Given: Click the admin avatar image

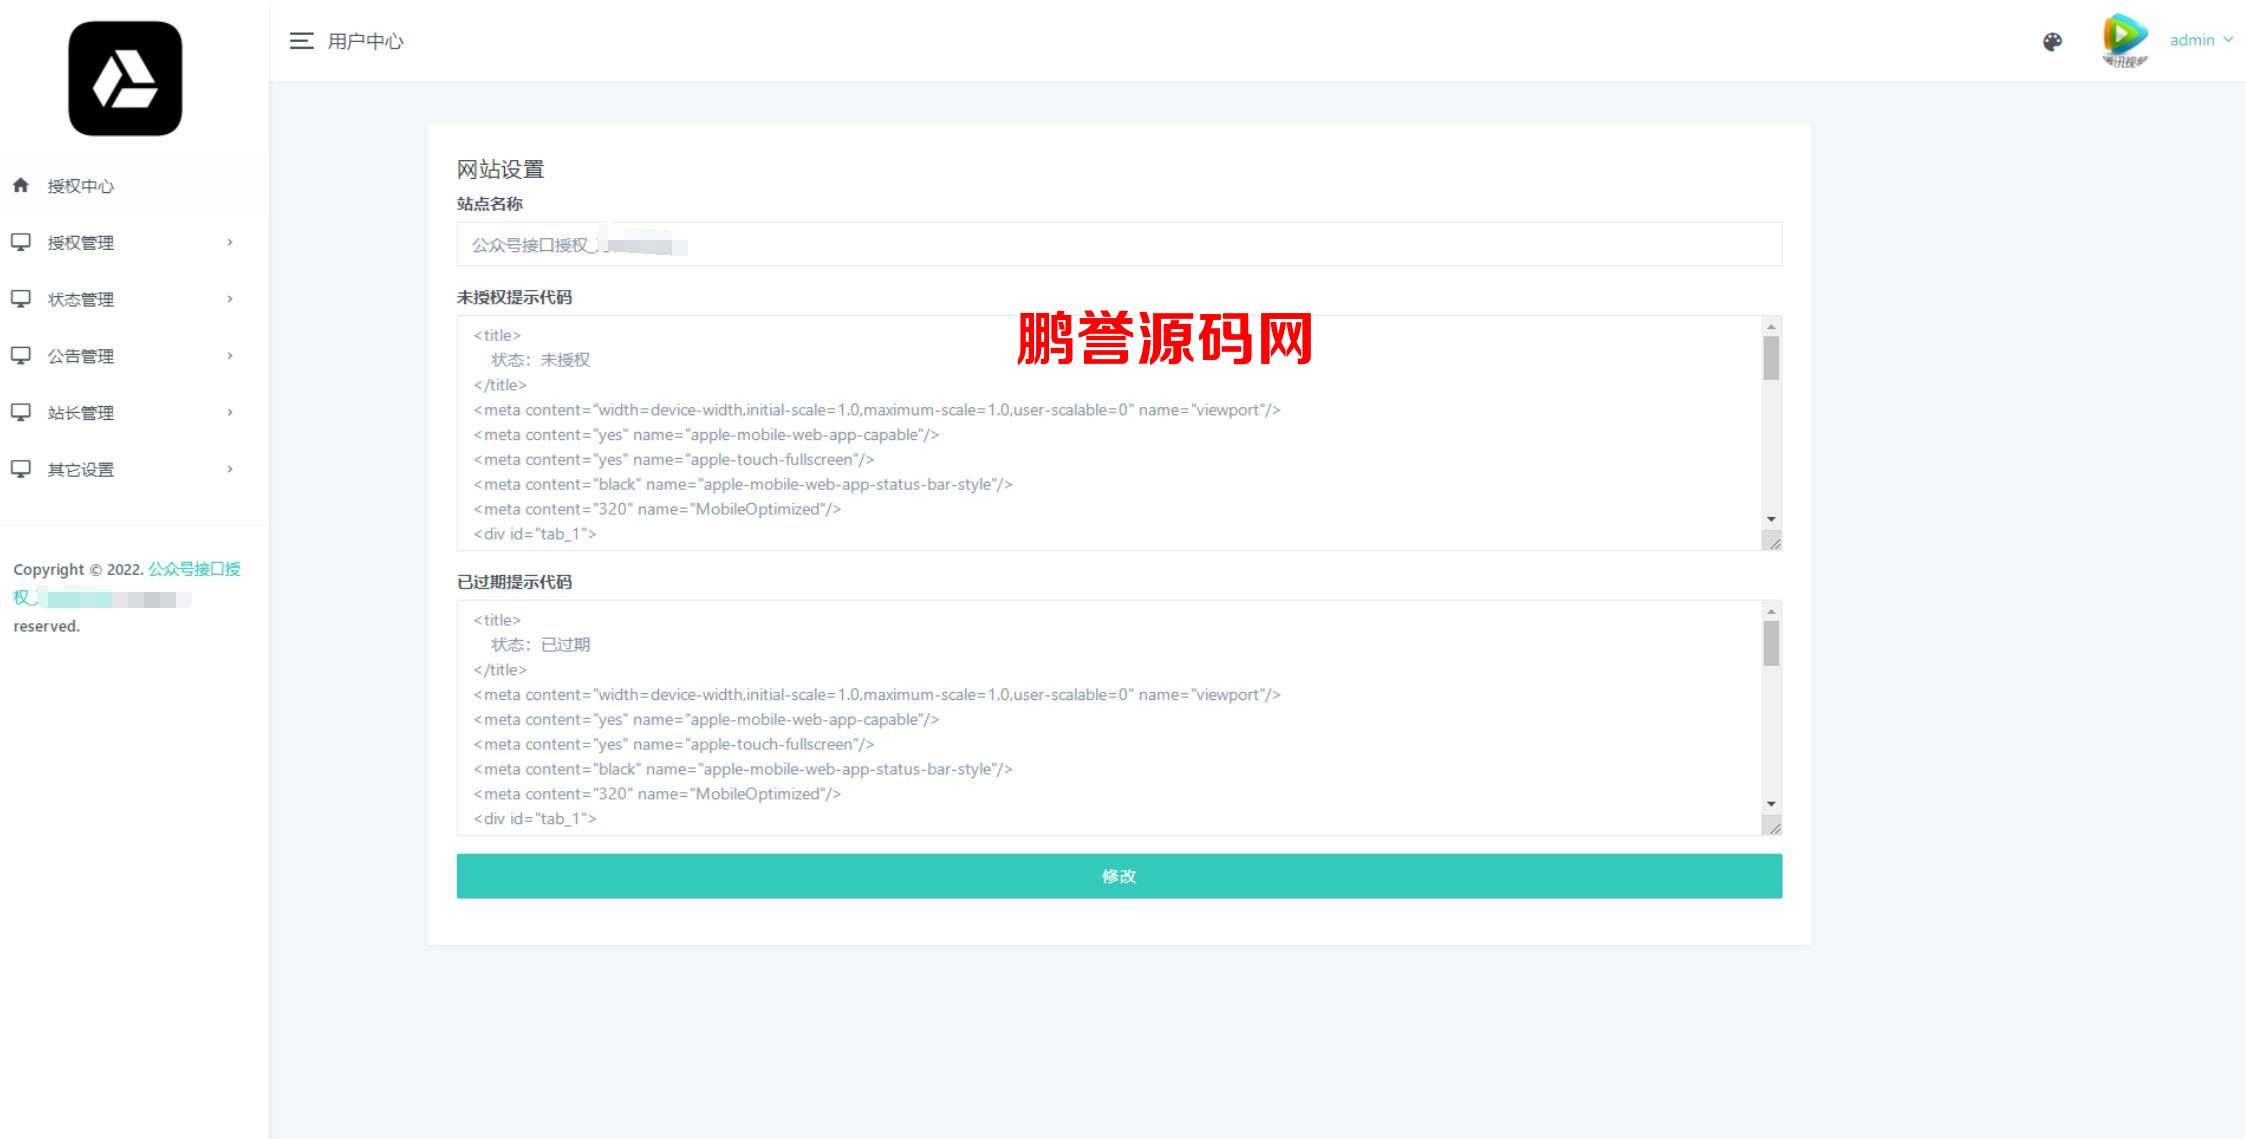Looking at the screenshot, I should click(2125, 40).
